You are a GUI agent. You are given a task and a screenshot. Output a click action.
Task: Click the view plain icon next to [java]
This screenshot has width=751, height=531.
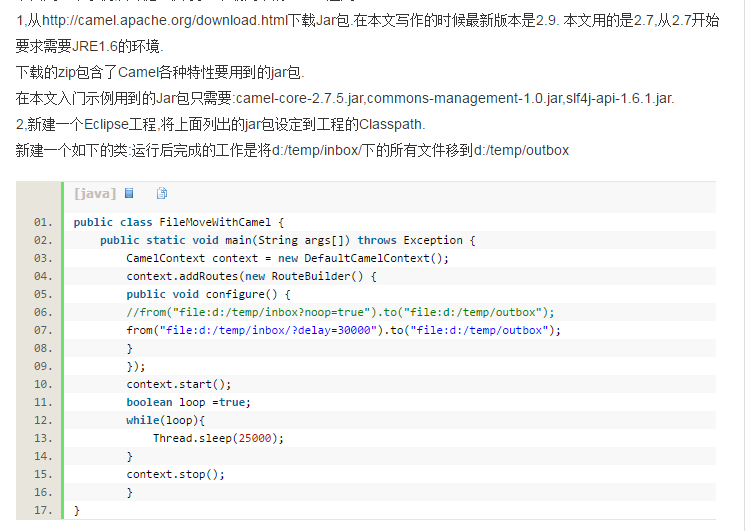(129, 193)
